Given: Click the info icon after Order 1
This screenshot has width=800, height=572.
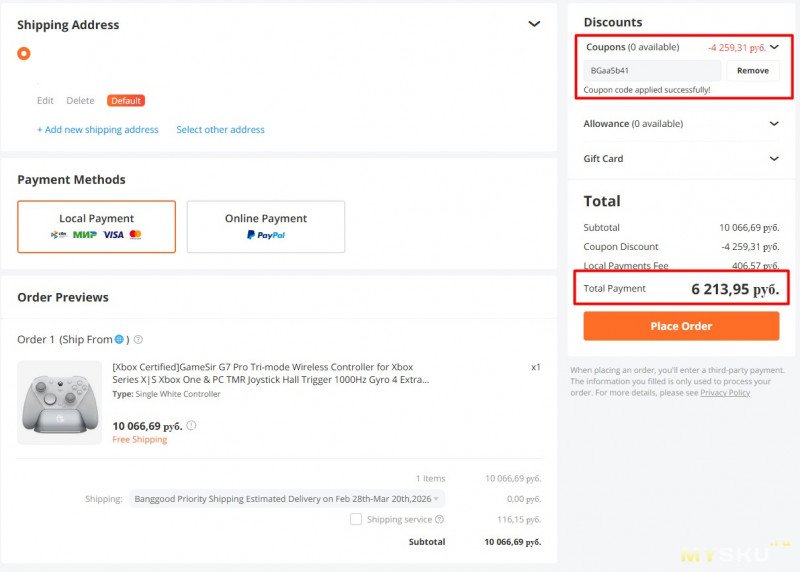Looking at the screenshot, I should click(x=138, y=340).
